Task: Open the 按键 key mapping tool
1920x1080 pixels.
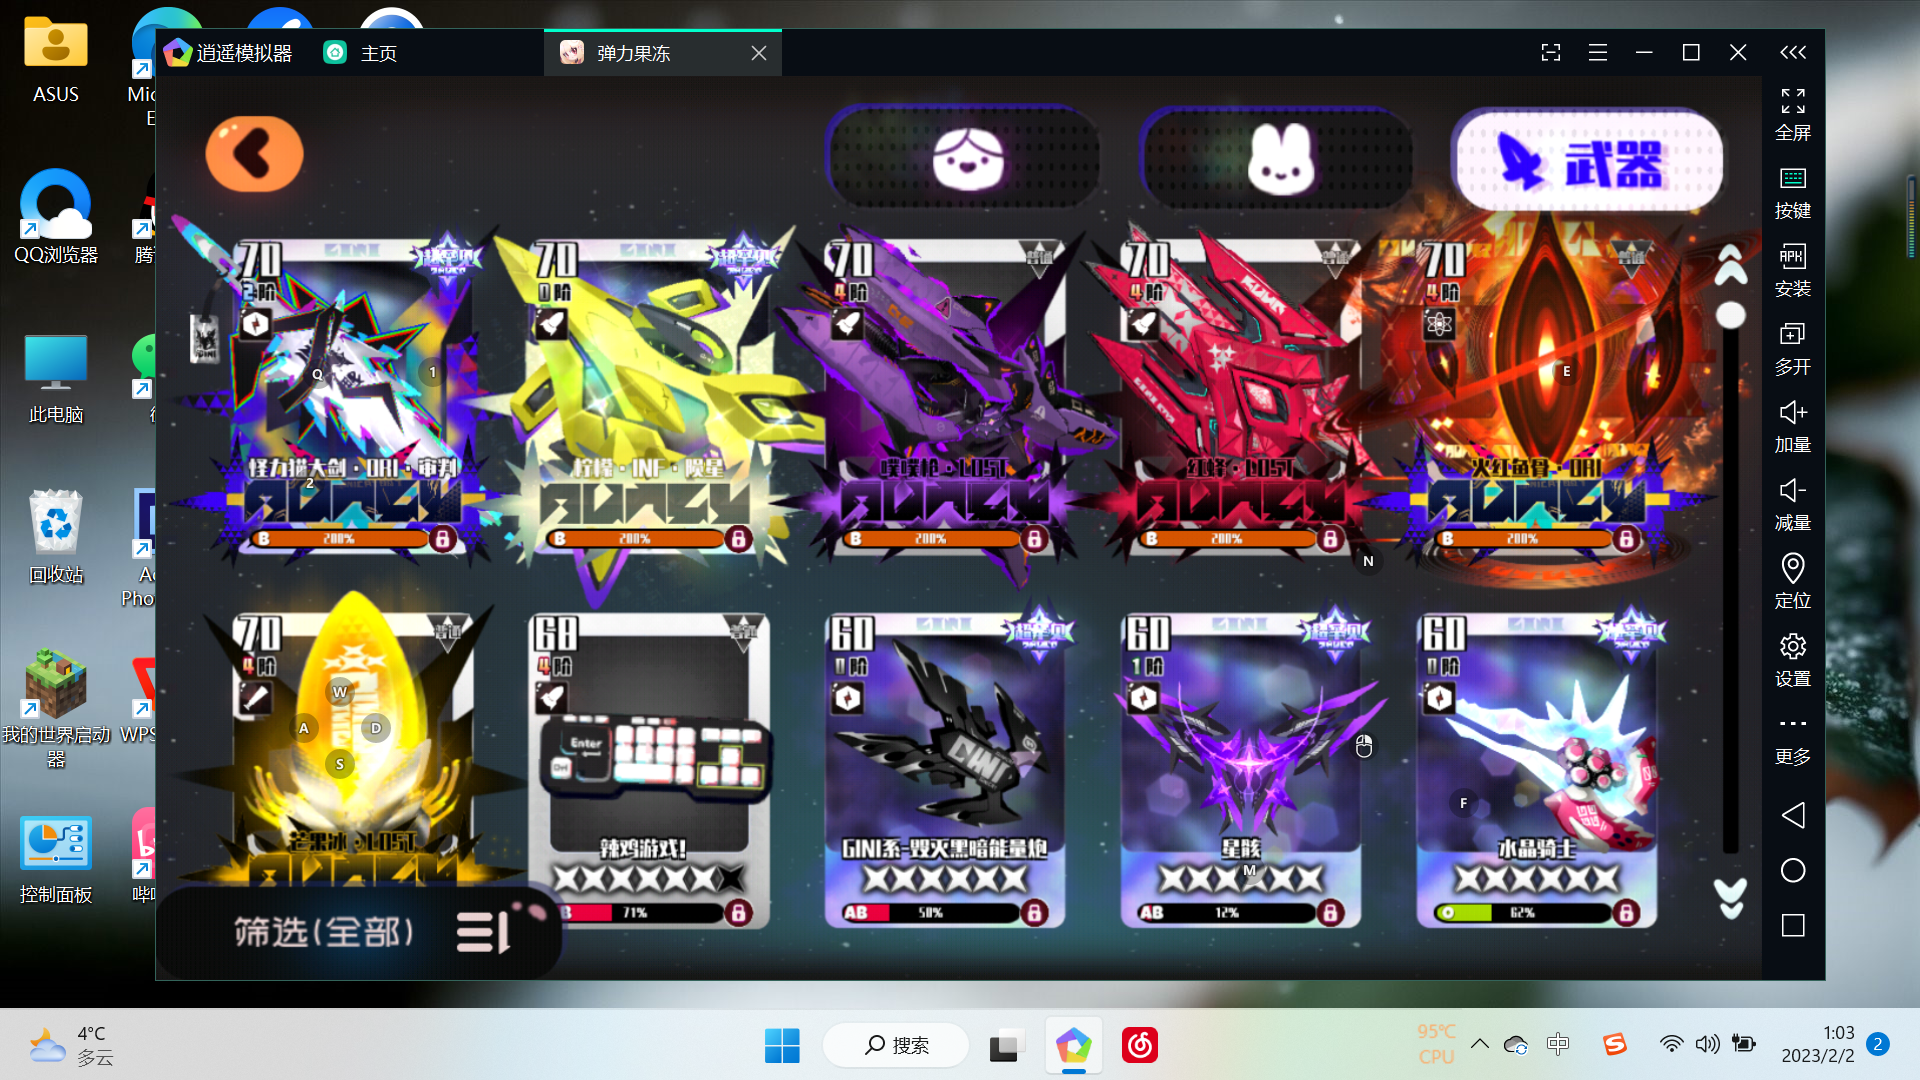Action: 1792,192
